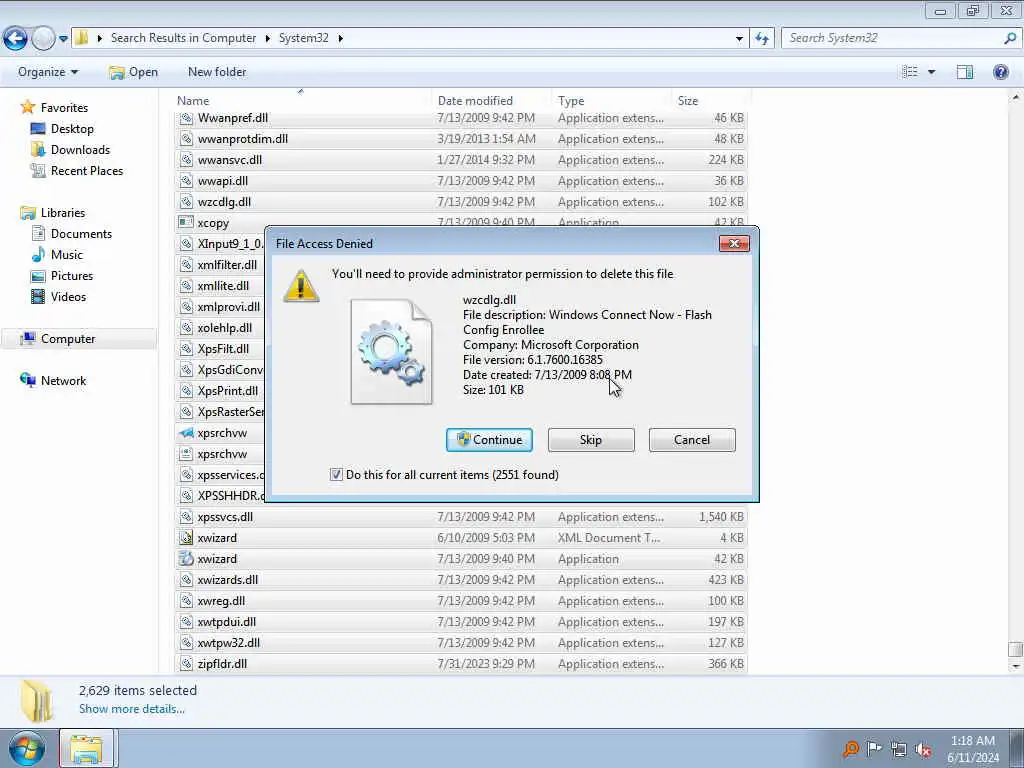Click wwansvc.dll file icon
This screenshot has height=768, width=1024.
186,160
